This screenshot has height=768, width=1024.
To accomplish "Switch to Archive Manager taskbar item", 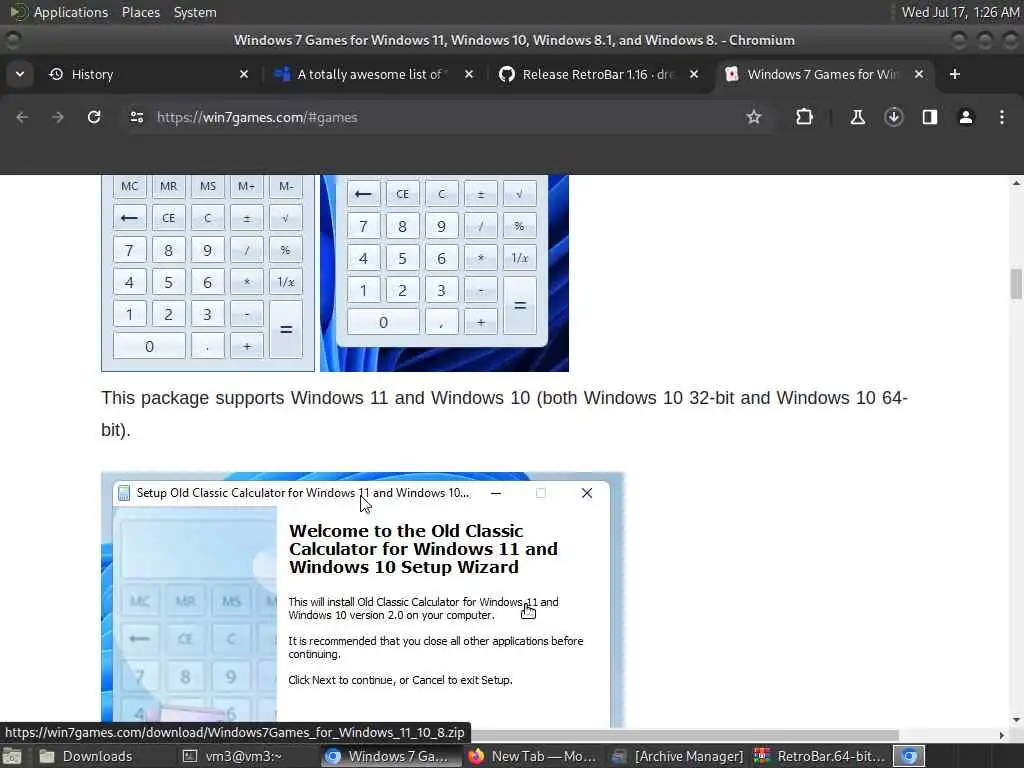I will coord(677,756).
